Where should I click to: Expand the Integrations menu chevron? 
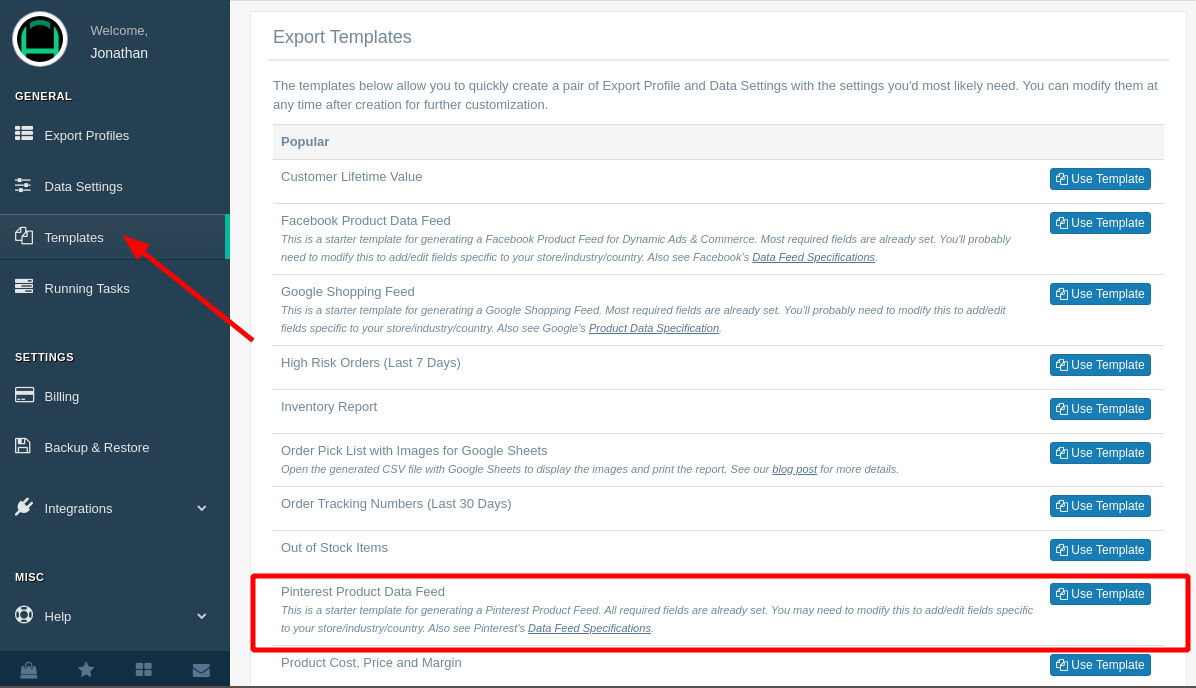[201, 508]
